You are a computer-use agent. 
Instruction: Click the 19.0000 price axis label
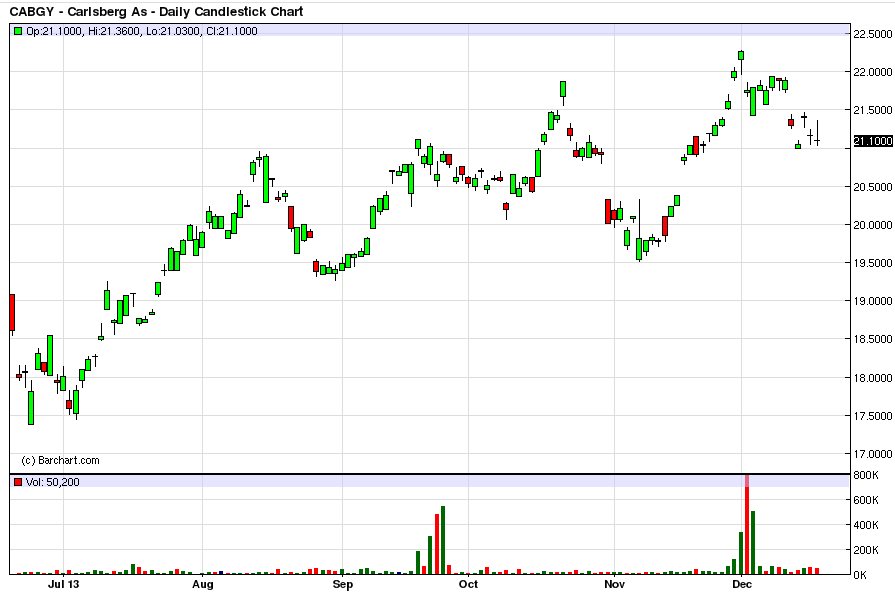[x=873, y=301]
